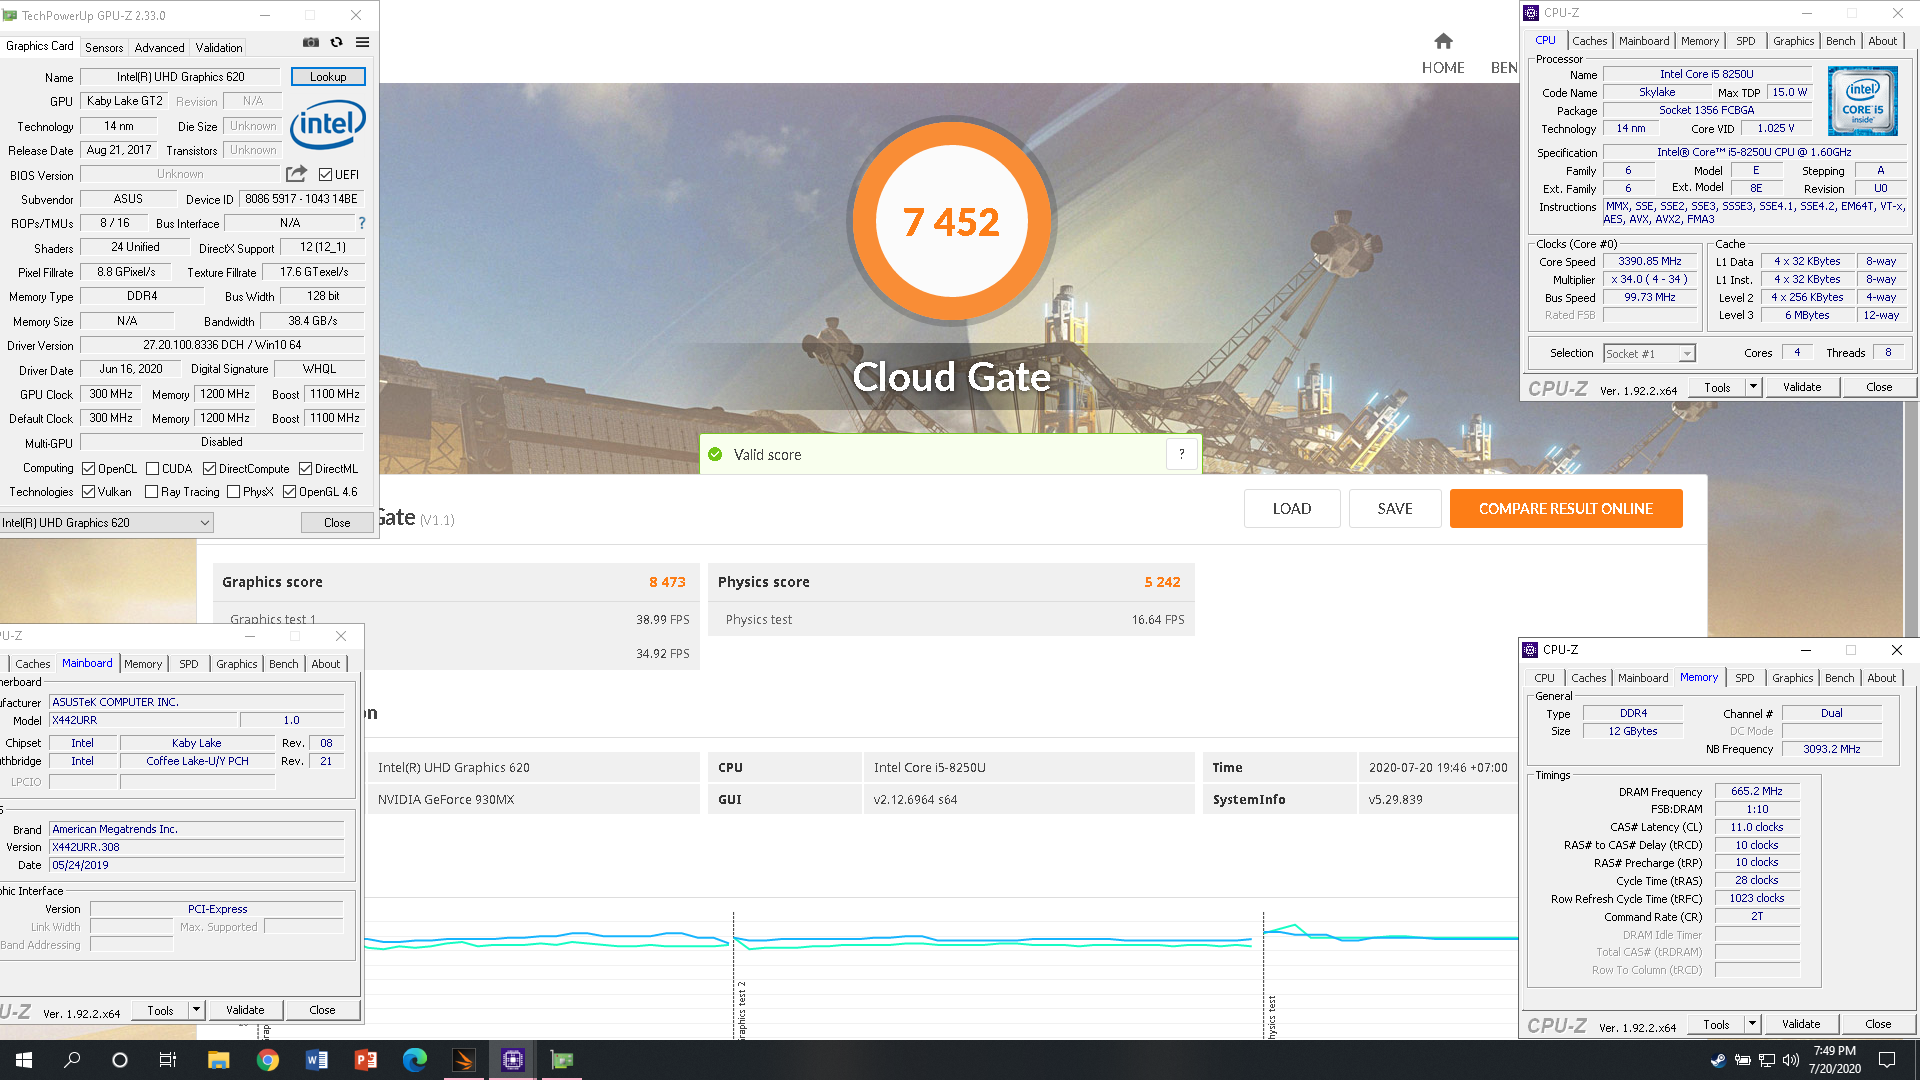Click Validate in bottom-right CPU-Z window
1920x1080 pixels.
pos(1801,1024)
